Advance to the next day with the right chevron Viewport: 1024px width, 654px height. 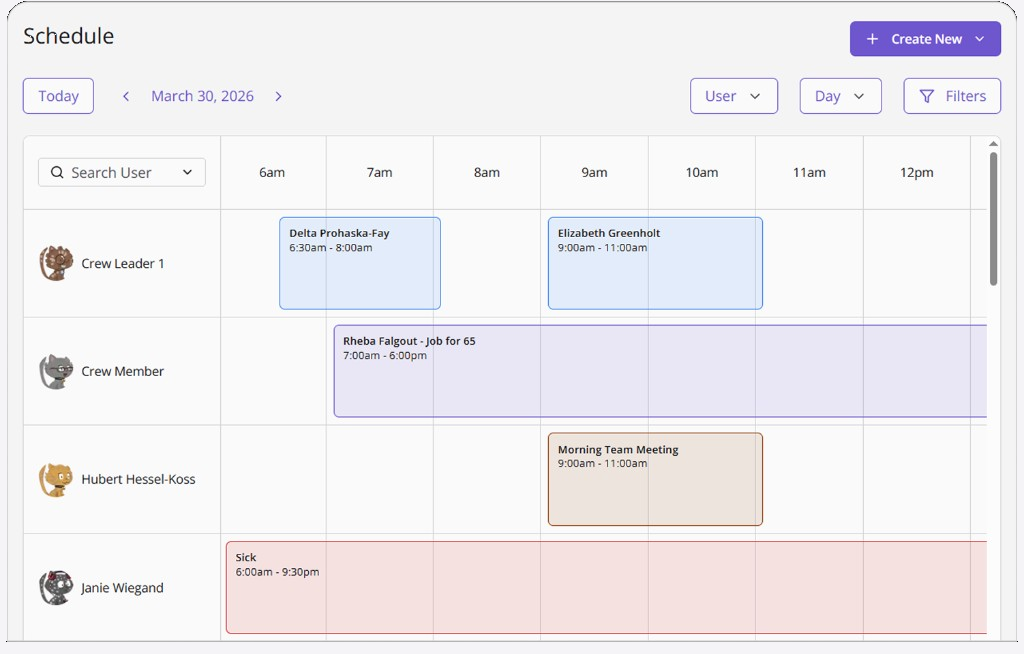click(278, 96)
